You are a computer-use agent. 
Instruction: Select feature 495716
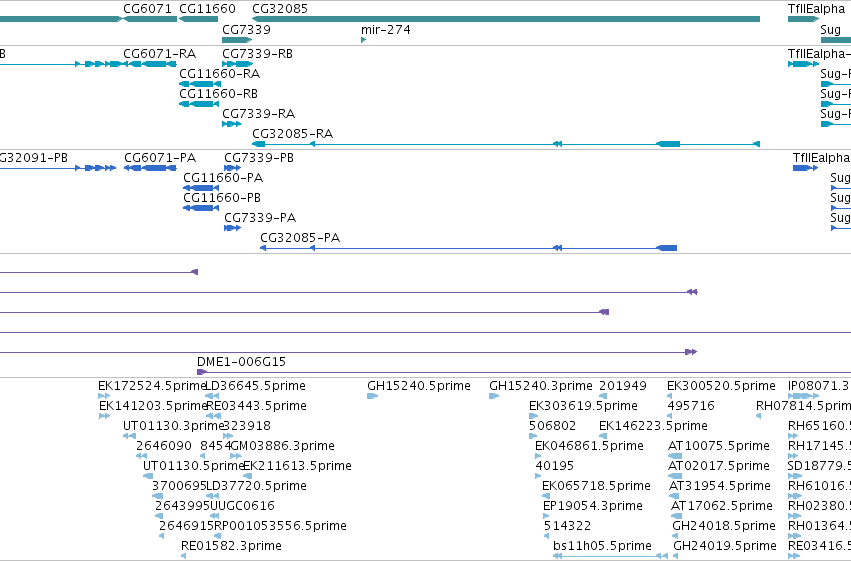click(x=691, y=406)
